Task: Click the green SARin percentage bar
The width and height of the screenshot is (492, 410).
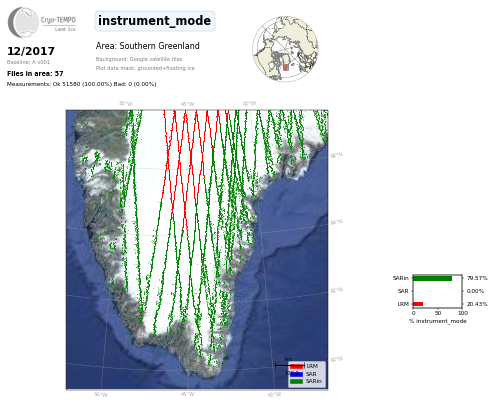Action: tap(433, 278)
